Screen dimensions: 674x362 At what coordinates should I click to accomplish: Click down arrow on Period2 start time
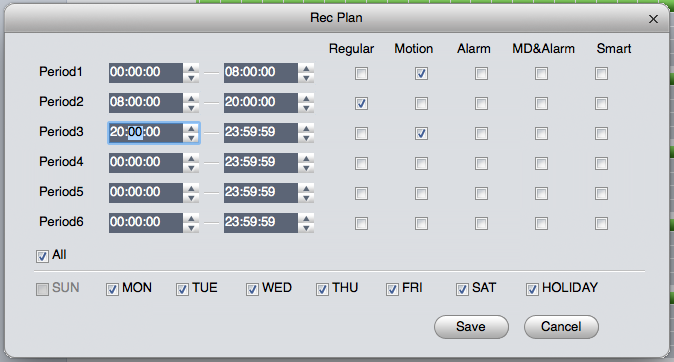pos(191,108)
